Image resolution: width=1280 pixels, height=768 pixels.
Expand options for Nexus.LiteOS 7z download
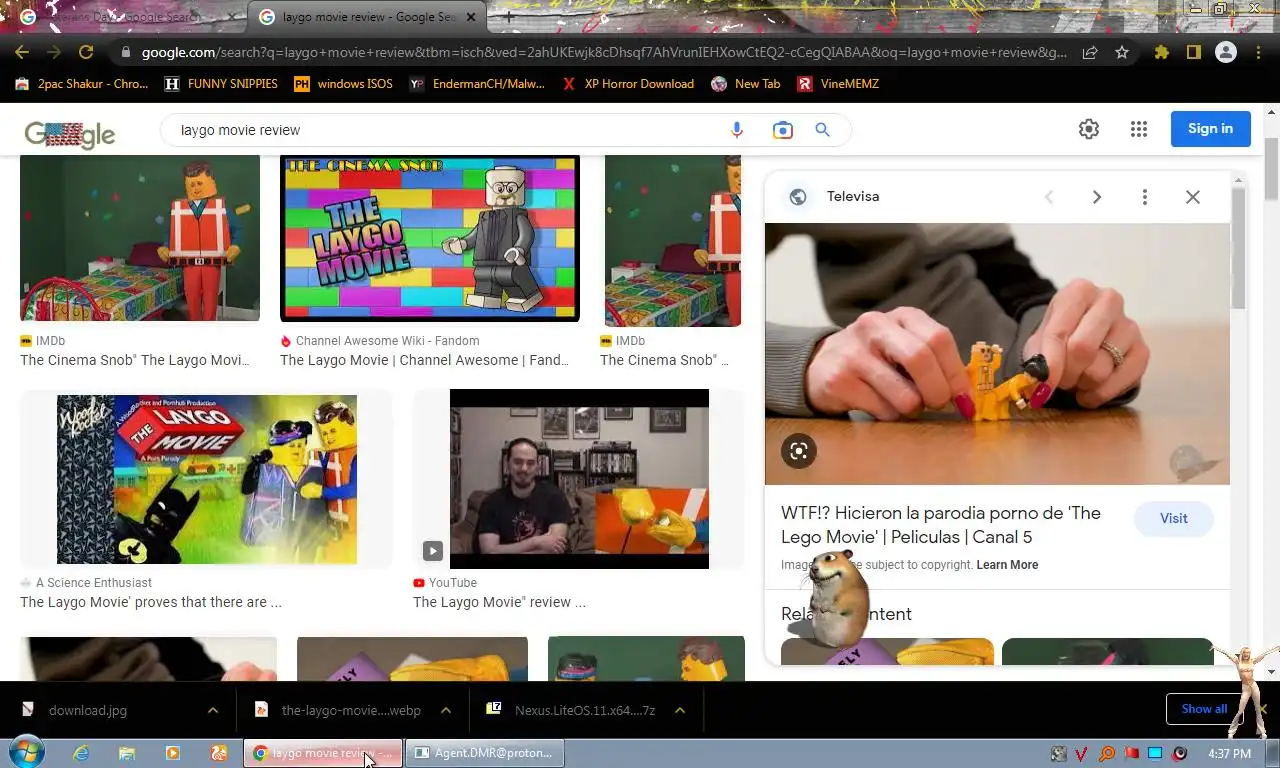pyautogui.click(x=680, y=710)
